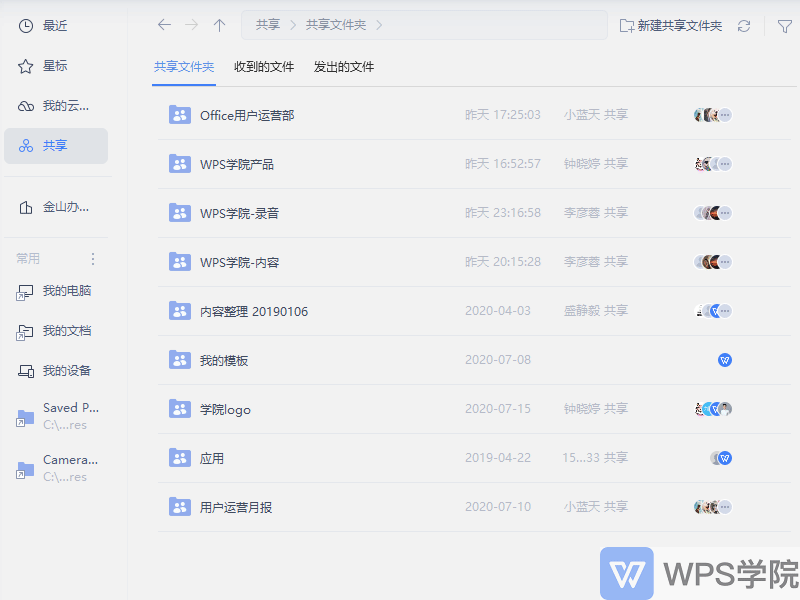
Task: Switch to the 收到的文件 tab
Action: tap(264, 67)
